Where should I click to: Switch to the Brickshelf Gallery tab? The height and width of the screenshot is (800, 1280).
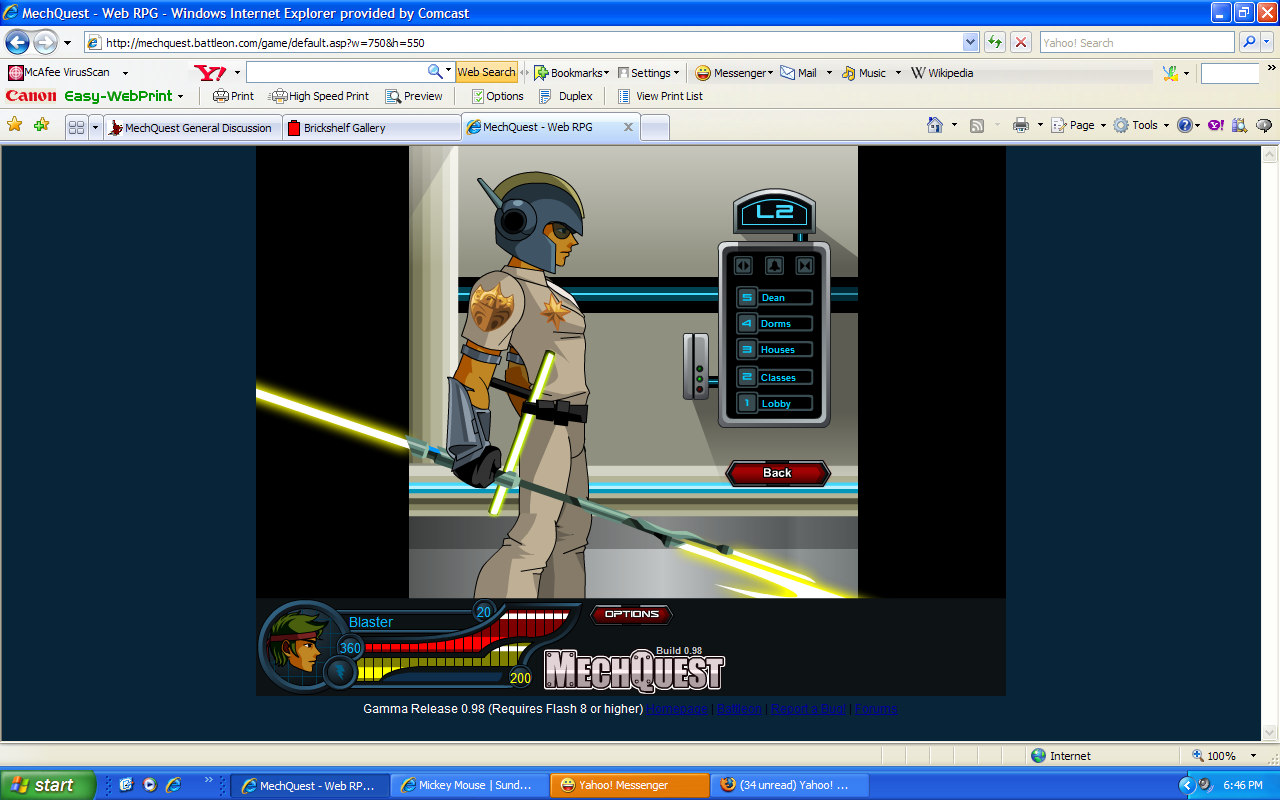[x=371, y=127]
